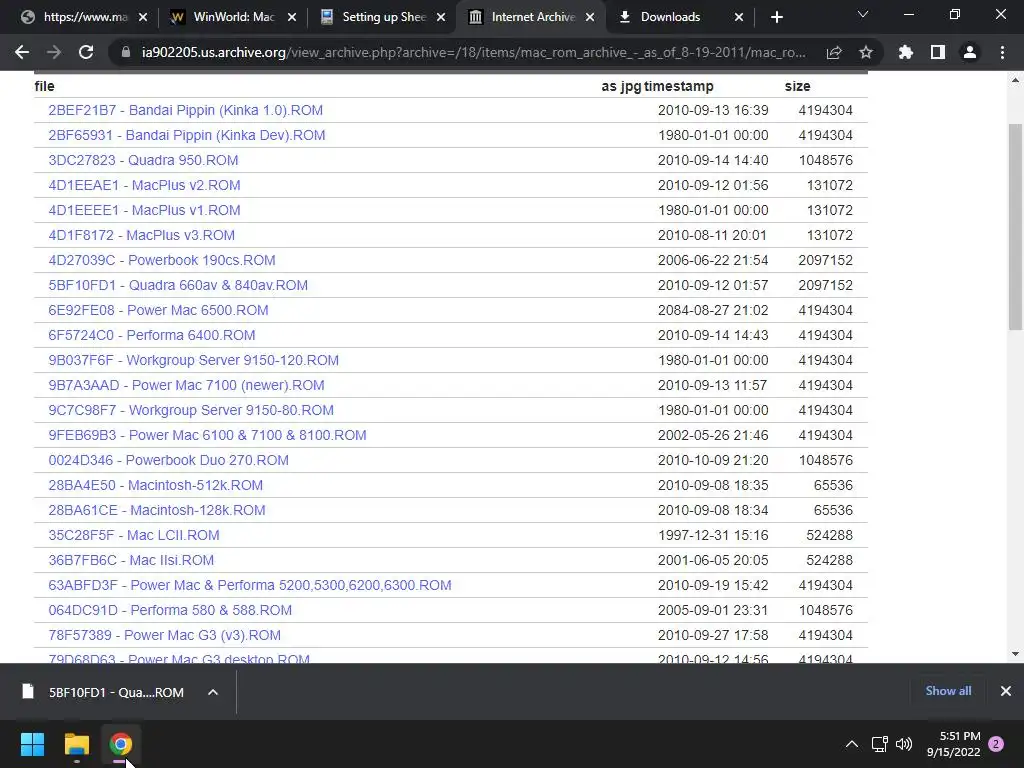The height and width of the screenshot is (768, 1024).
Task: Download Quadra 660av & 840av.ROM
Action: 178,285
